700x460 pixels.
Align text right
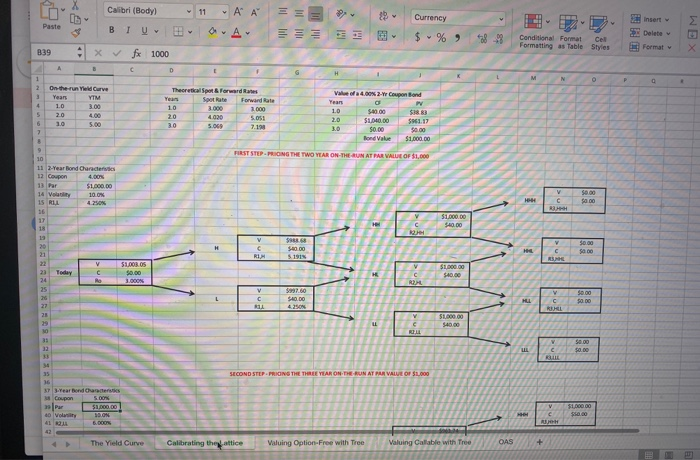pos(315,34)
